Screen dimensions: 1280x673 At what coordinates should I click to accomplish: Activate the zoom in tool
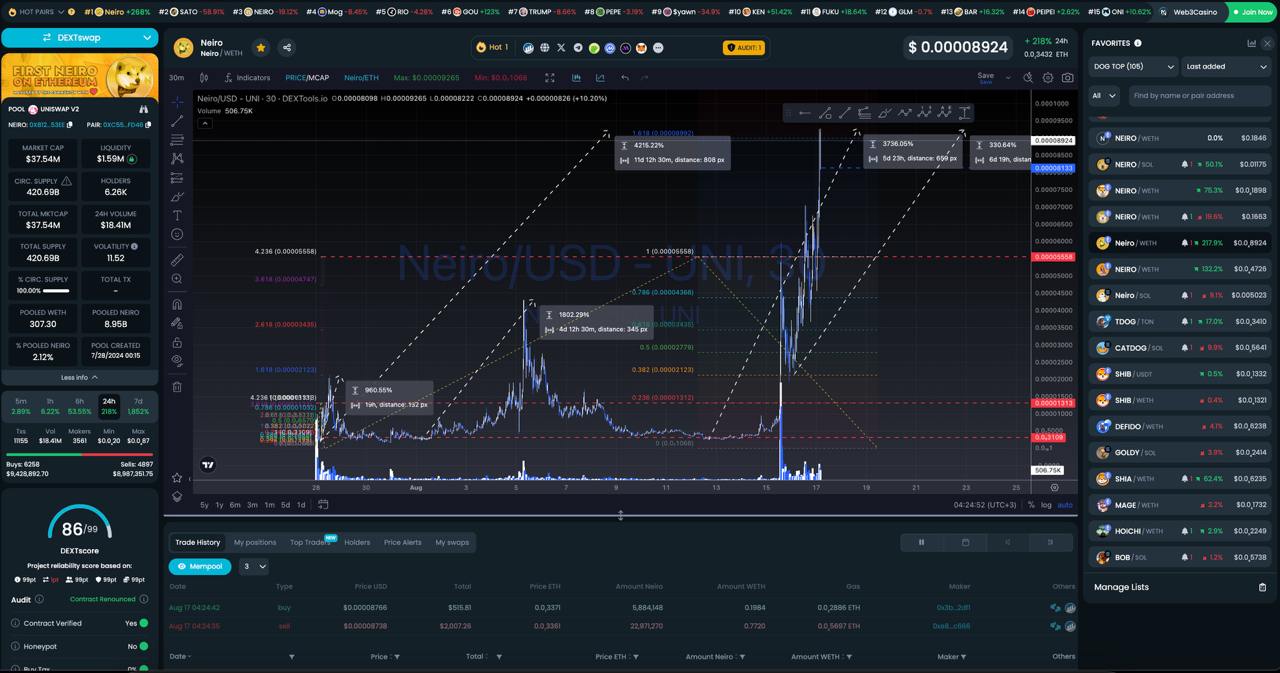click(x=177, y=279)
